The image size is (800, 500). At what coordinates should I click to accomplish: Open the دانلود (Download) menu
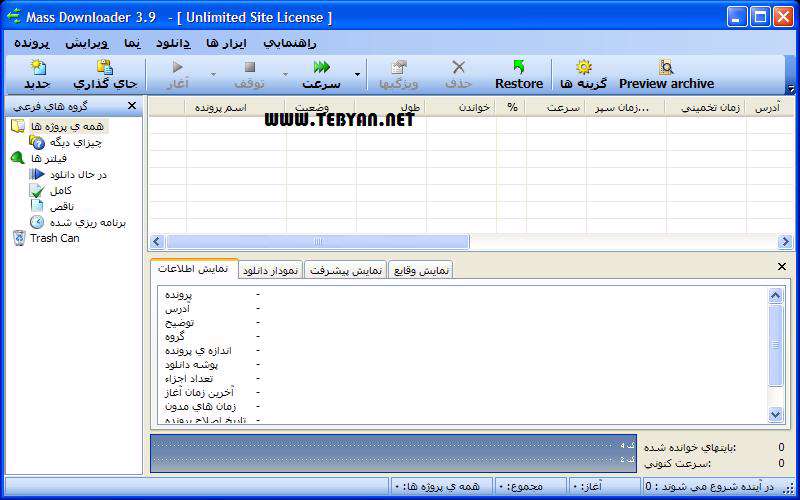[x=173, y=43]
